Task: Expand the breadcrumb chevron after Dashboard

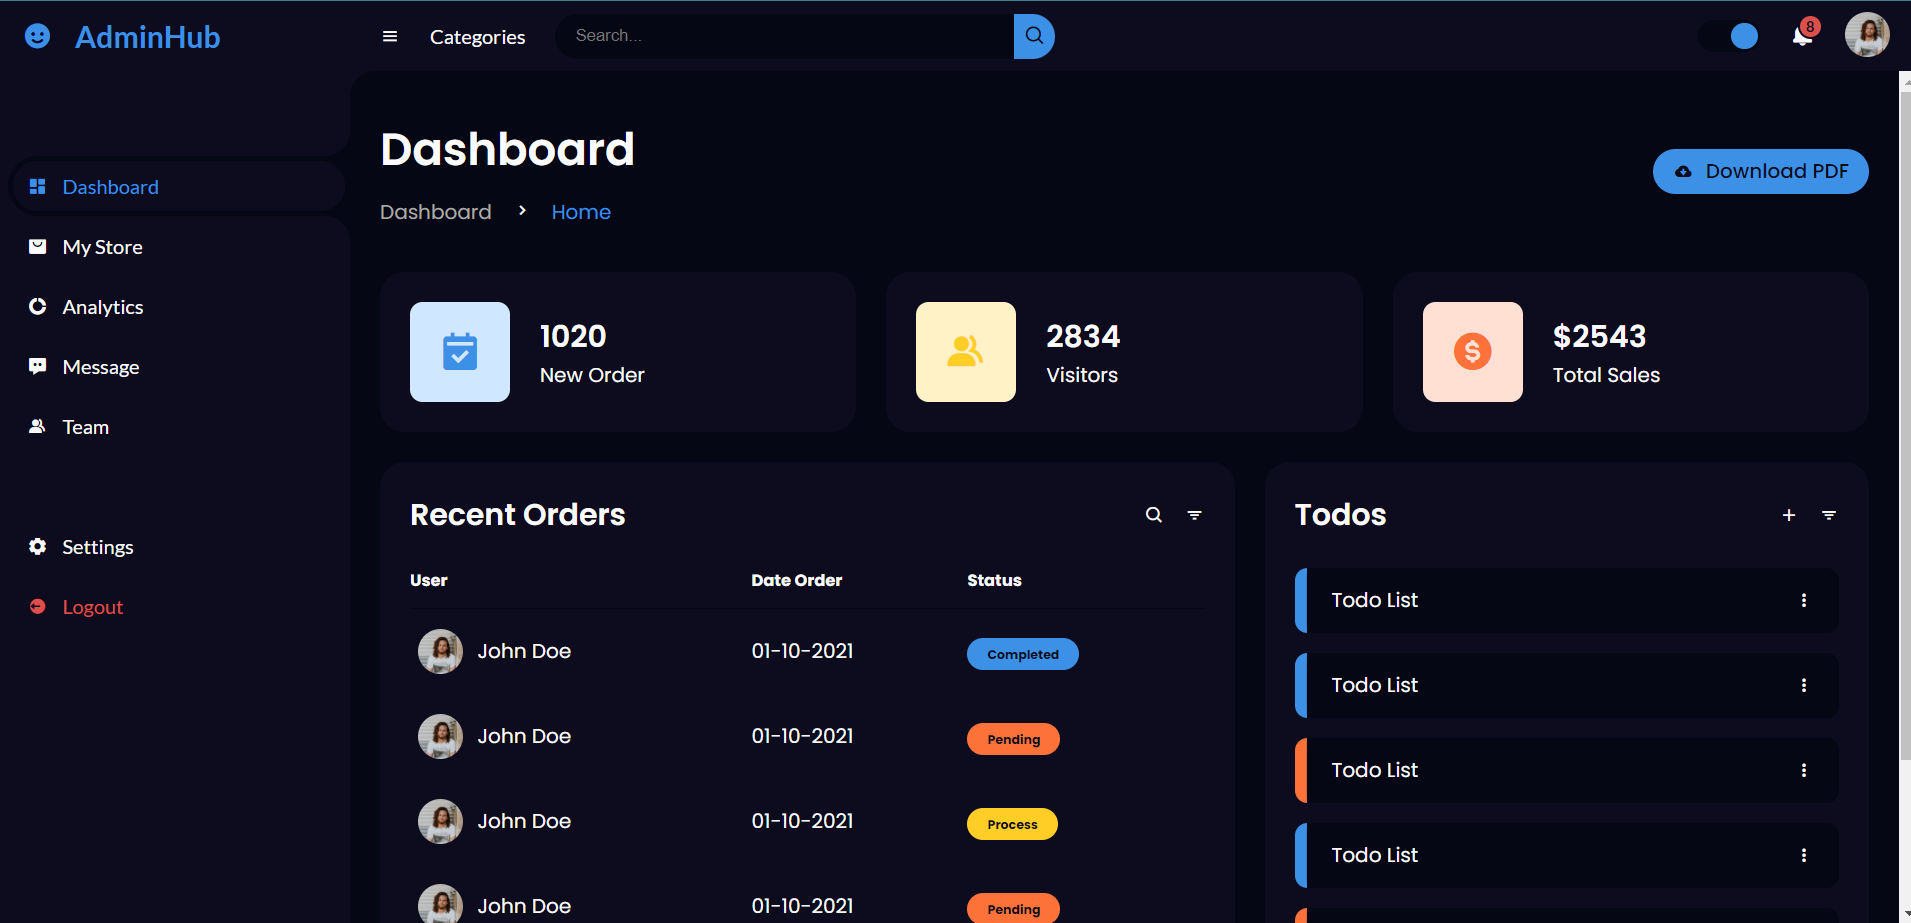Action: click(521, 212)
